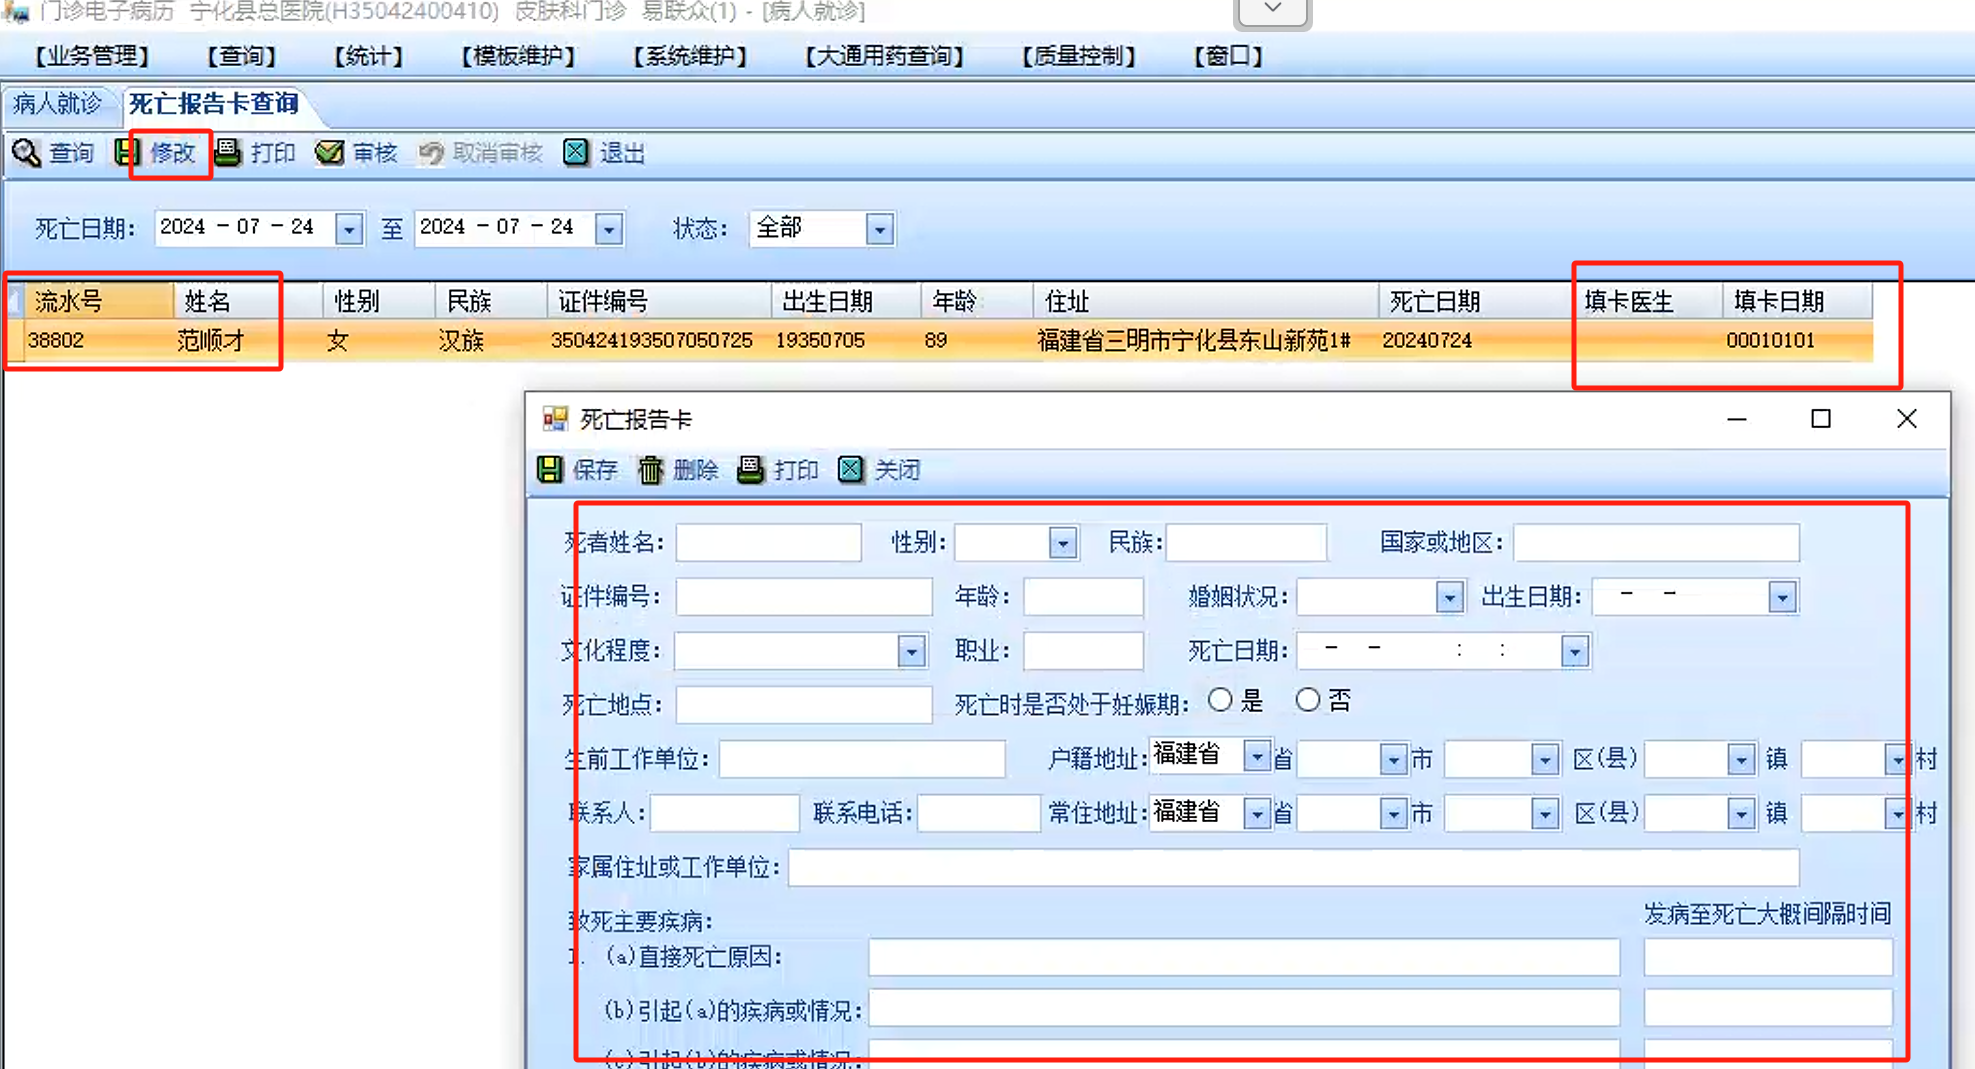Open the 【质量控制】 menu
The width and height of the screenshot is (1975, 1069).
[x=1079, y=56]
